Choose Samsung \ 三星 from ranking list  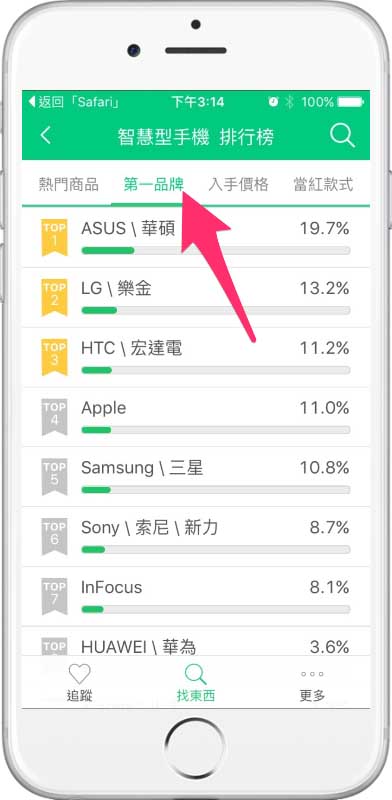[196, 477]
